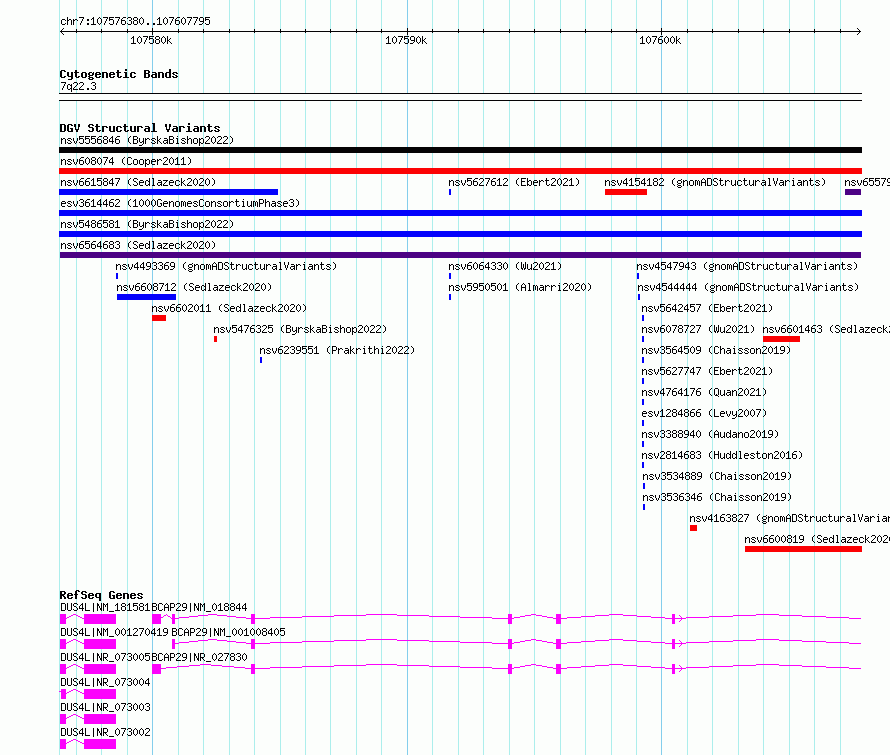Viewport: 890px width, 755px height.
Task: Click the blue bar beneath esv3614462
Action: [x=460, y=213]
